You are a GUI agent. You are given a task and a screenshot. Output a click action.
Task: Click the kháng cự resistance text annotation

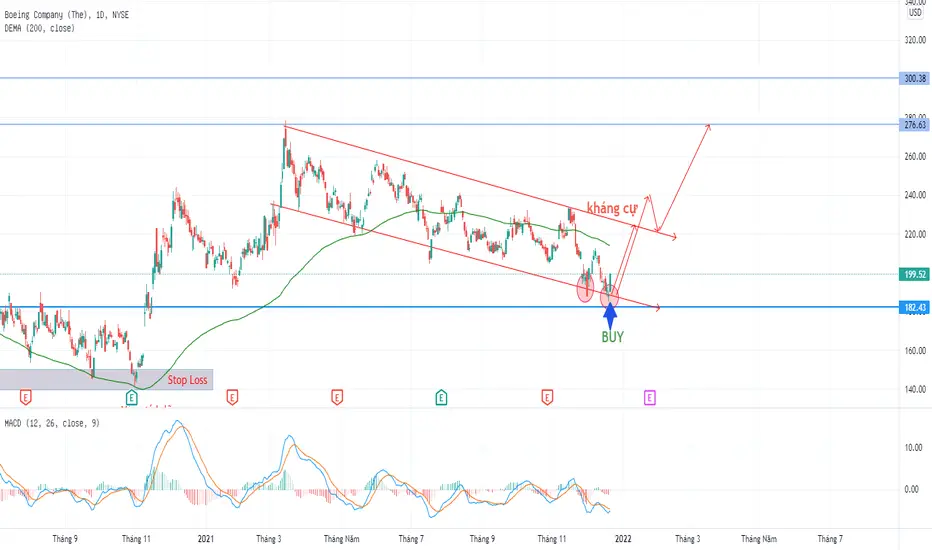tap(612, 208)
